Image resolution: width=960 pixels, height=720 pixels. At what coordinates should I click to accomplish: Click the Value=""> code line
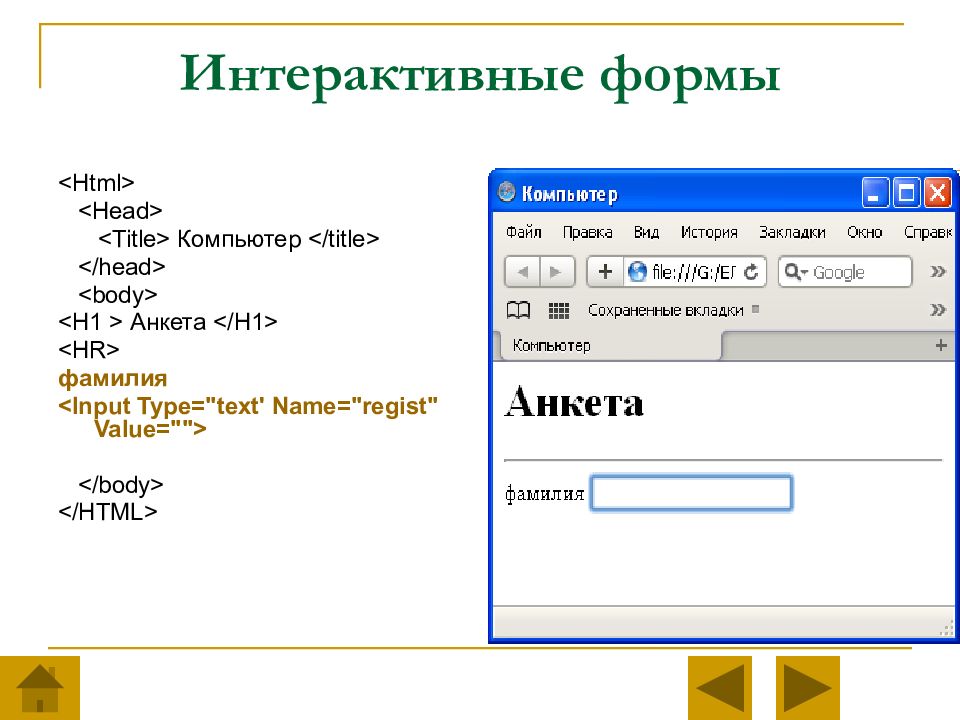(151, 429)
